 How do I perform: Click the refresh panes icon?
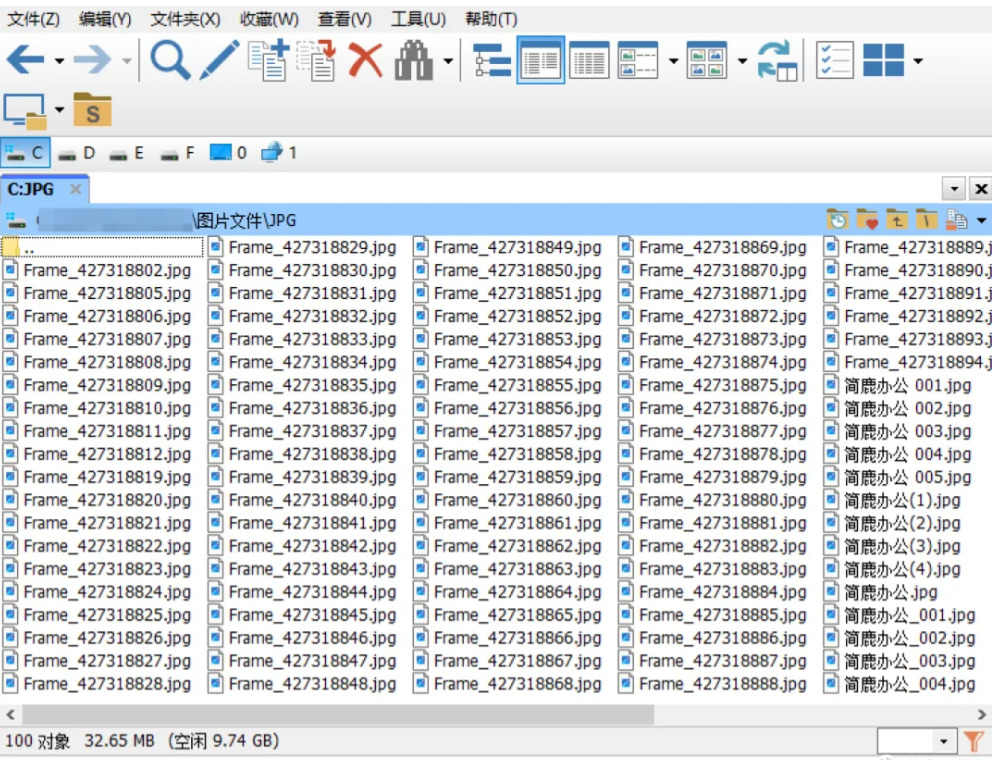pos(777,61)
